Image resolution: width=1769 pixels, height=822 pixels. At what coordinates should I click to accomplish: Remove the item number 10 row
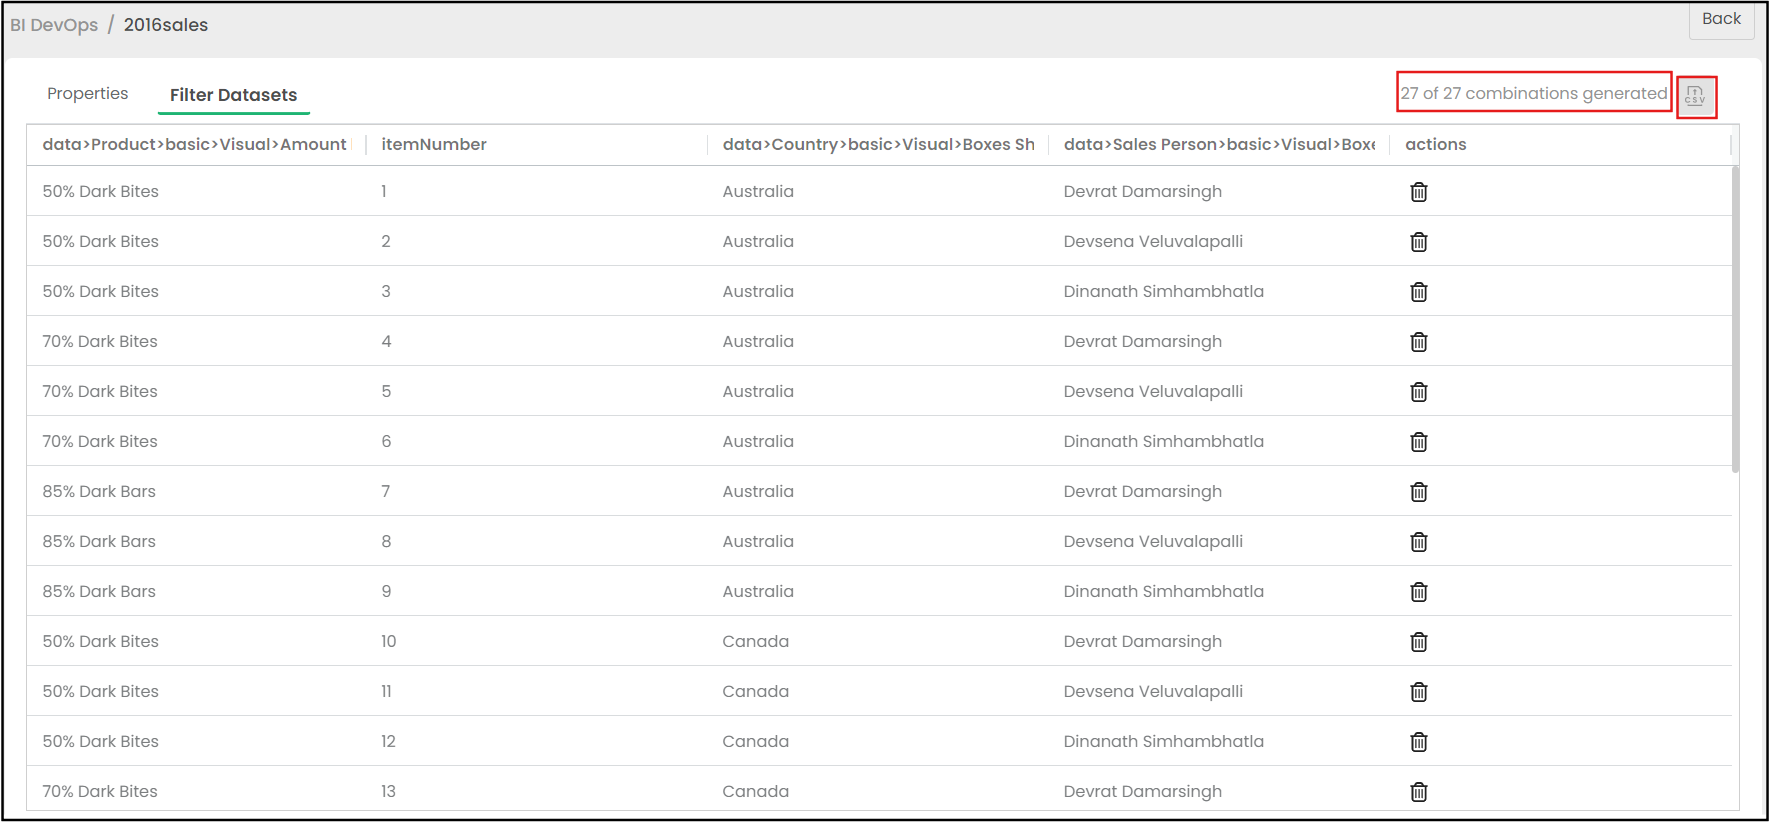click(1418, 642)
